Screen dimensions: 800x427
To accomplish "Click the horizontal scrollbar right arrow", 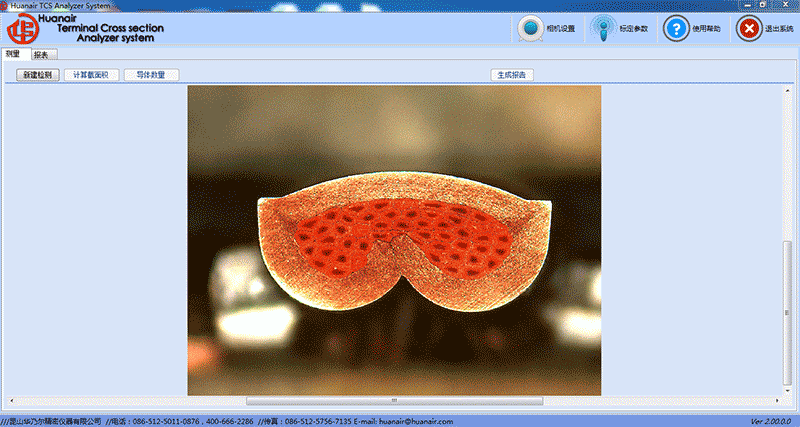I will [x=778, y=401].
